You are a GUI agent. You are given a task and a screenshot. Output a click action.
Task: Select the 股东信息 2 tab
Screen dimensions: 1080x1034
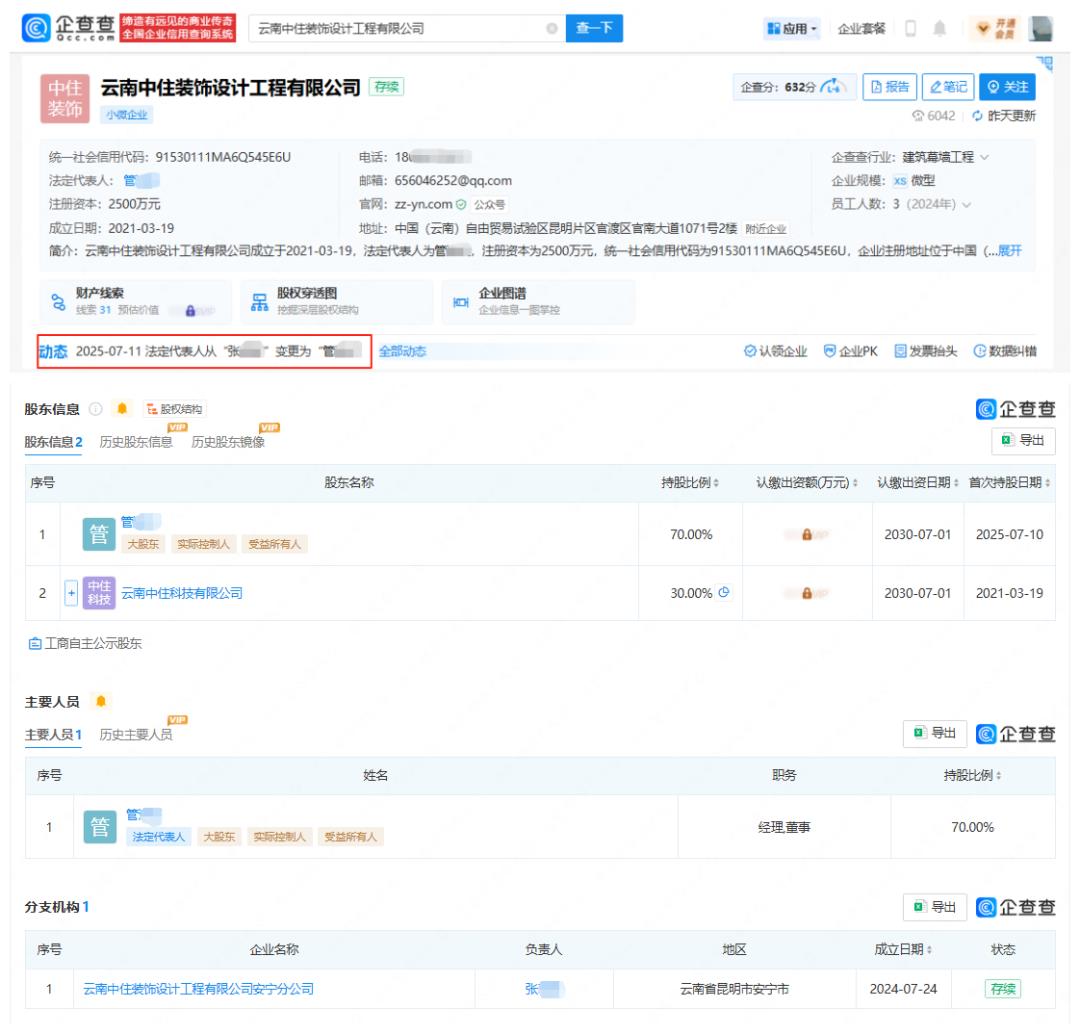[x=54, y=442]
